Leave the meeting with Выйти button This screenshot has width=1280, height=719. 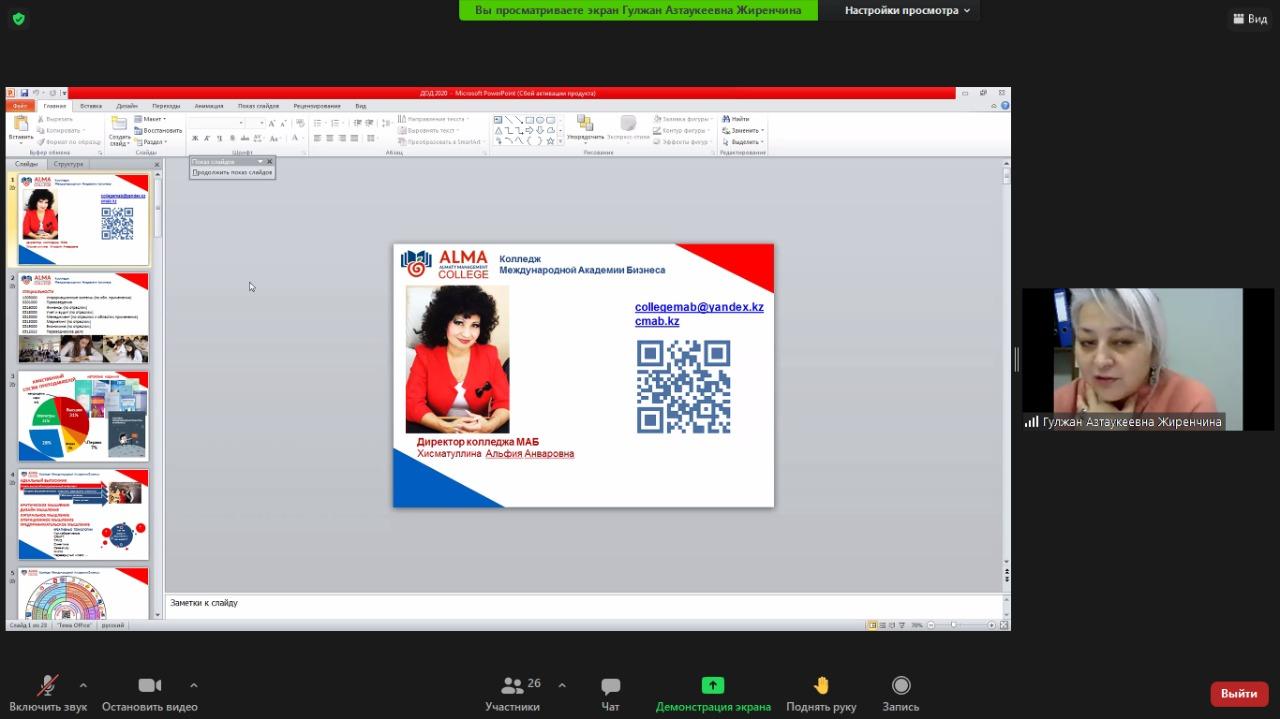1238,693
